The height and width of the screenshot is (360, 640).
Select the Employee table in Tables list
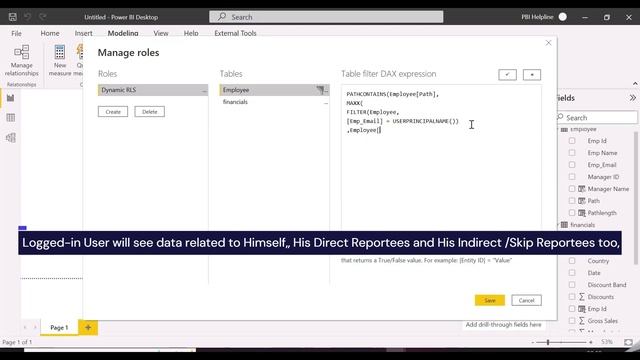(274, 90)
